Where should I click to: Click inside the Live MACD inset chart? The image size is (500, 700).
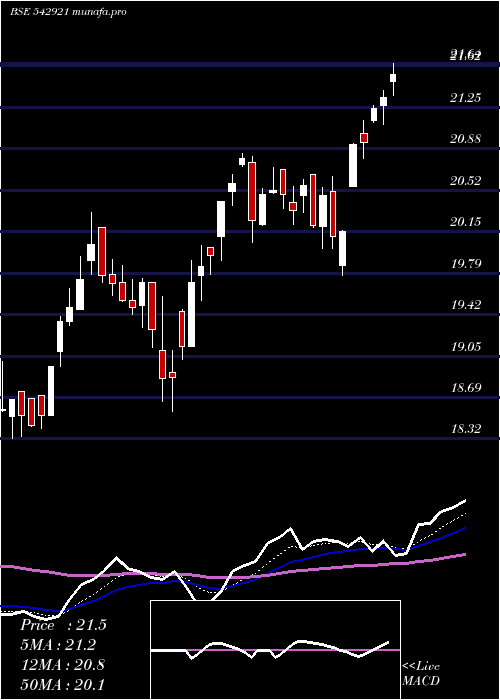[x=275, y=650]
